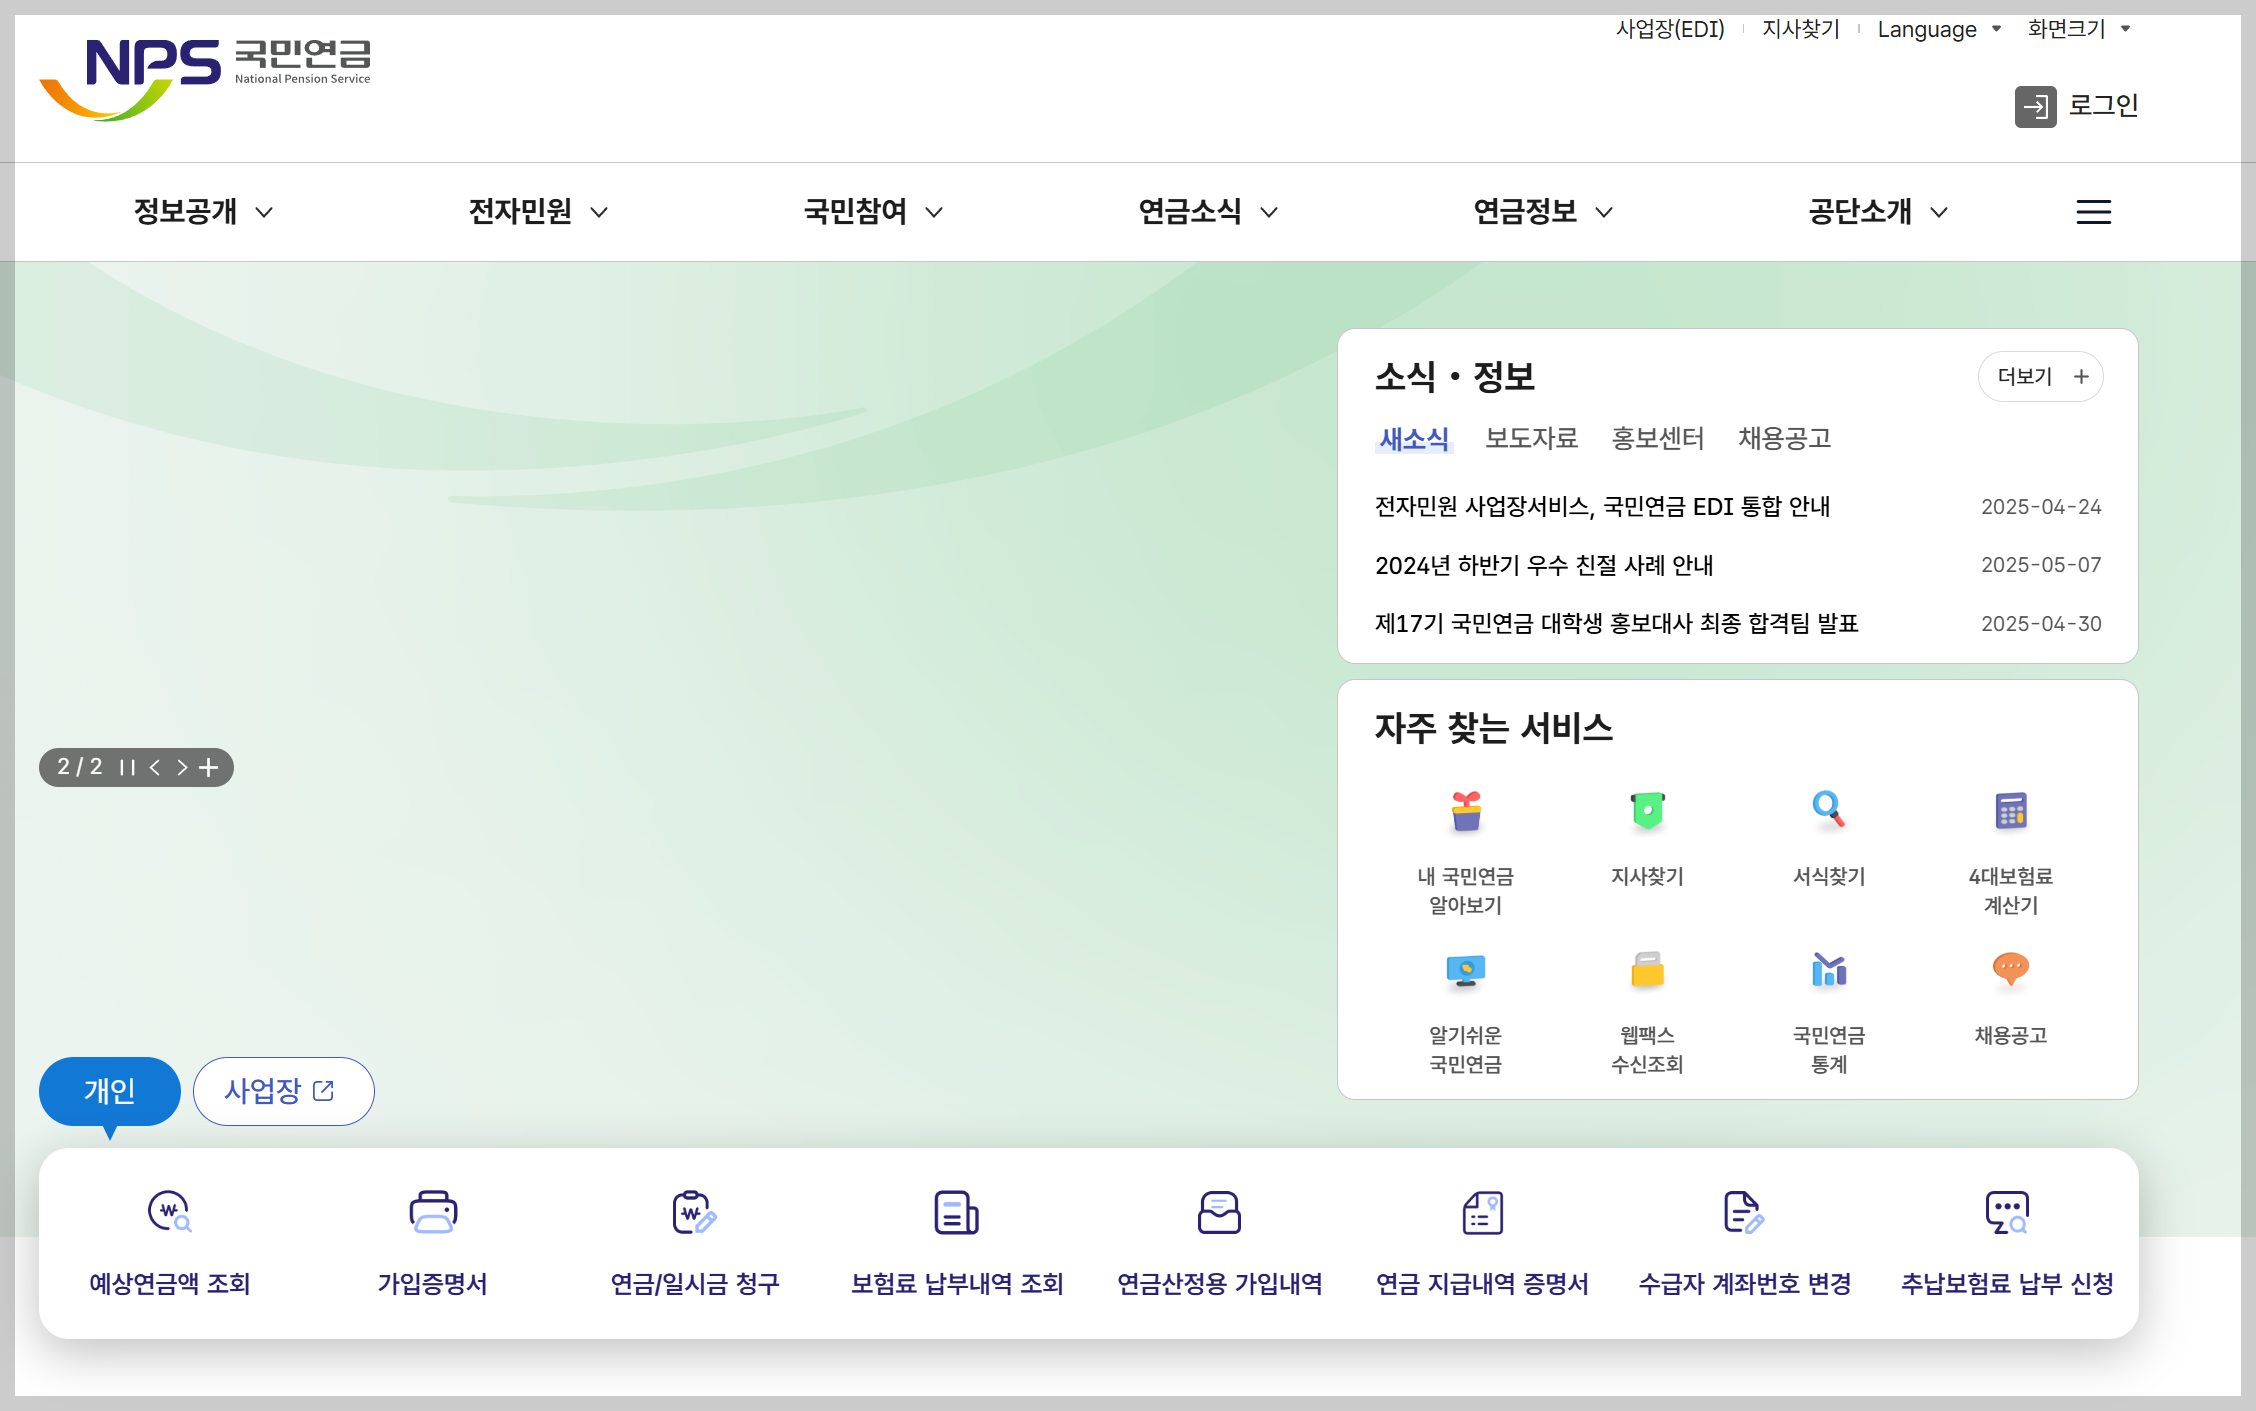Pause the banner slideshow
2256x1411 pixels.
(127, 768)
